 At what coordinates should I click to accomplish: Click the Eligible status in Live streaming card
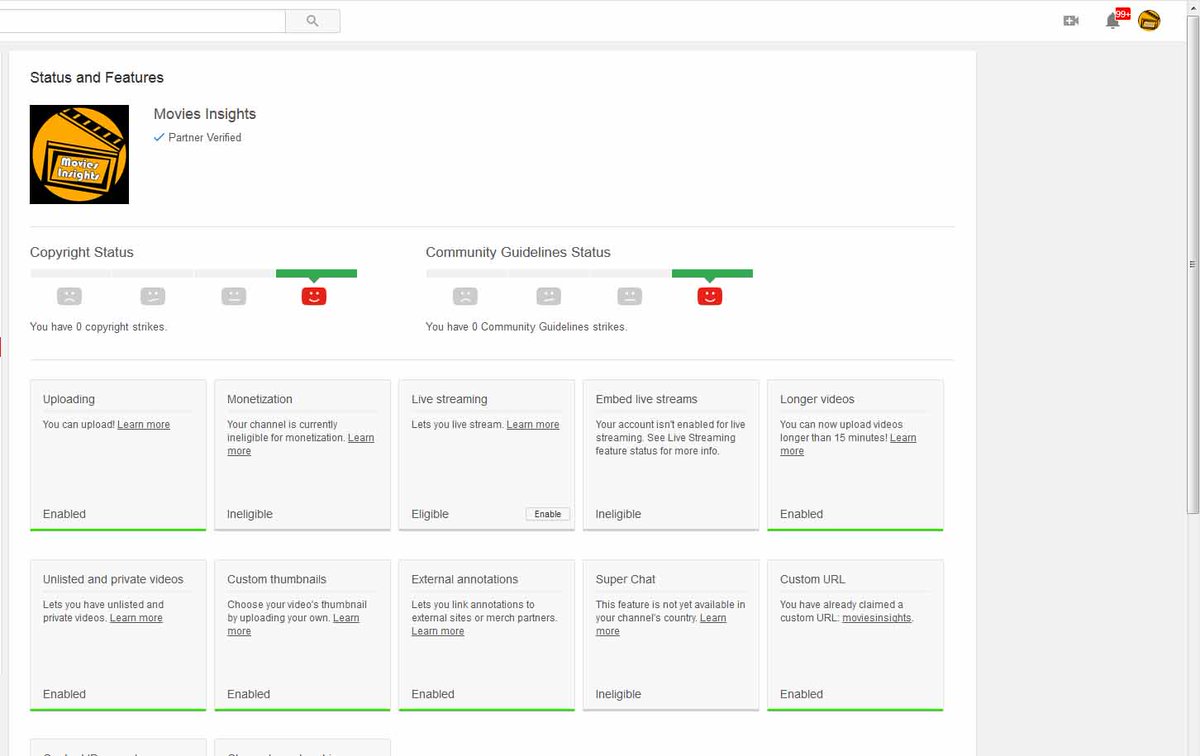430,514
